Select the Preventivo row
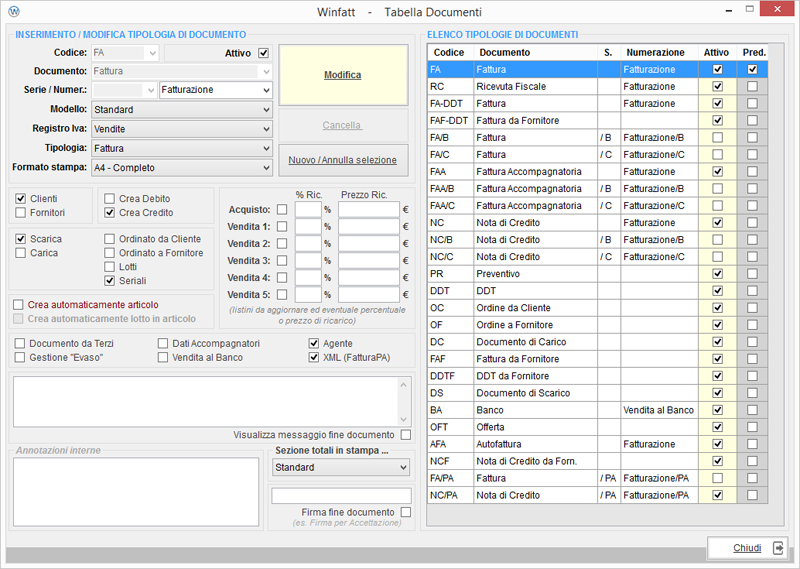Viewport: 800px width, 569px height. tap(597, 274)
